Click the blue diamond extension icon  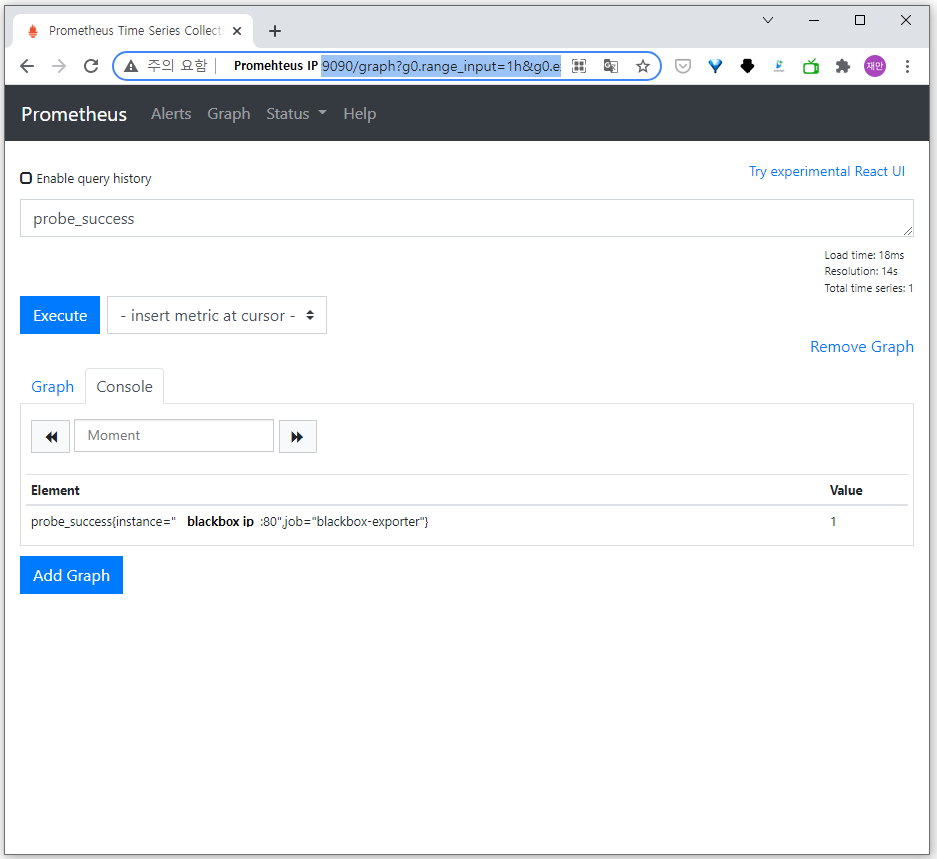(715, 66)
